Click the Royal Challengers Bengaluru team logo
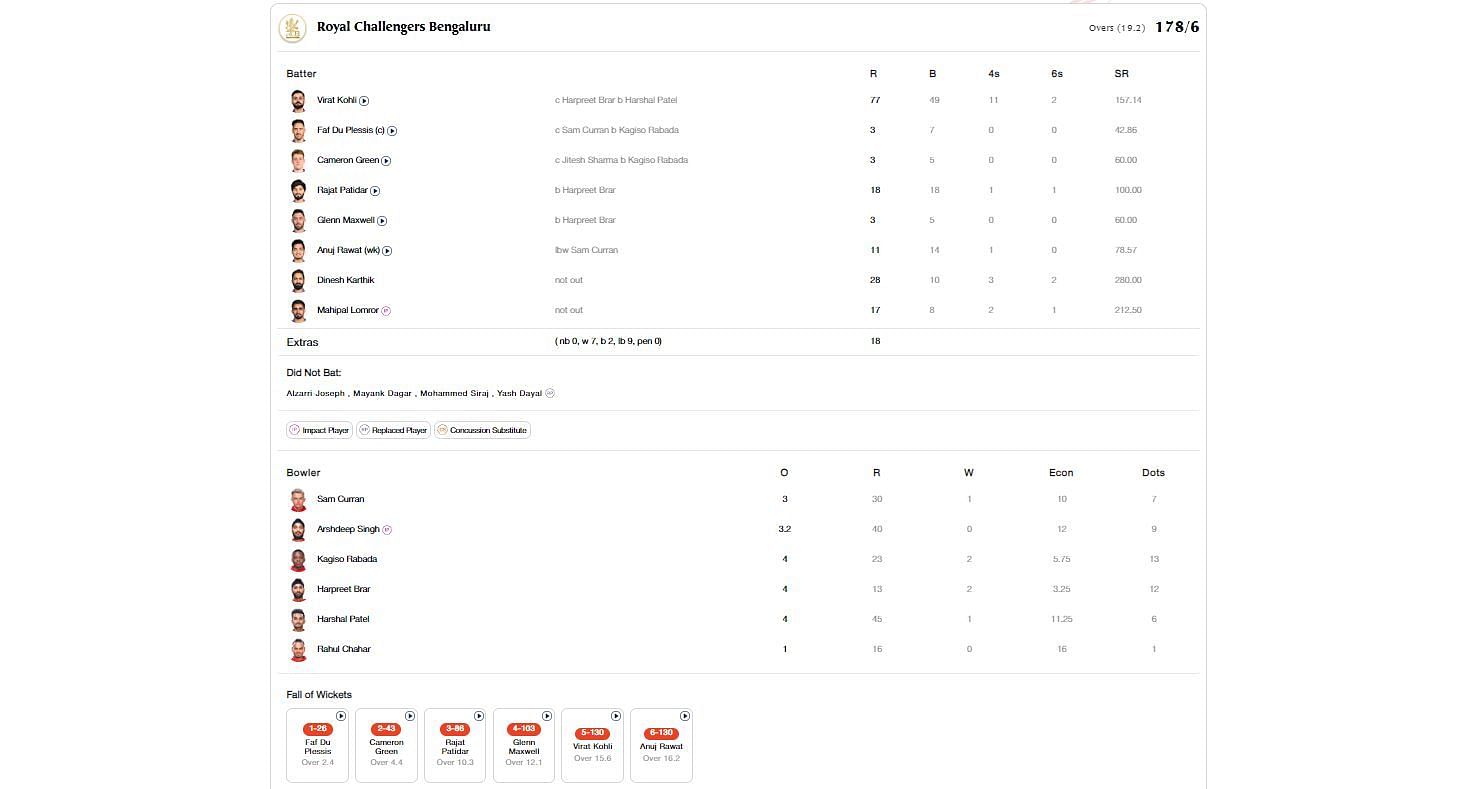The width and height of the screenshot is (1465, 789). click(292, 28)
